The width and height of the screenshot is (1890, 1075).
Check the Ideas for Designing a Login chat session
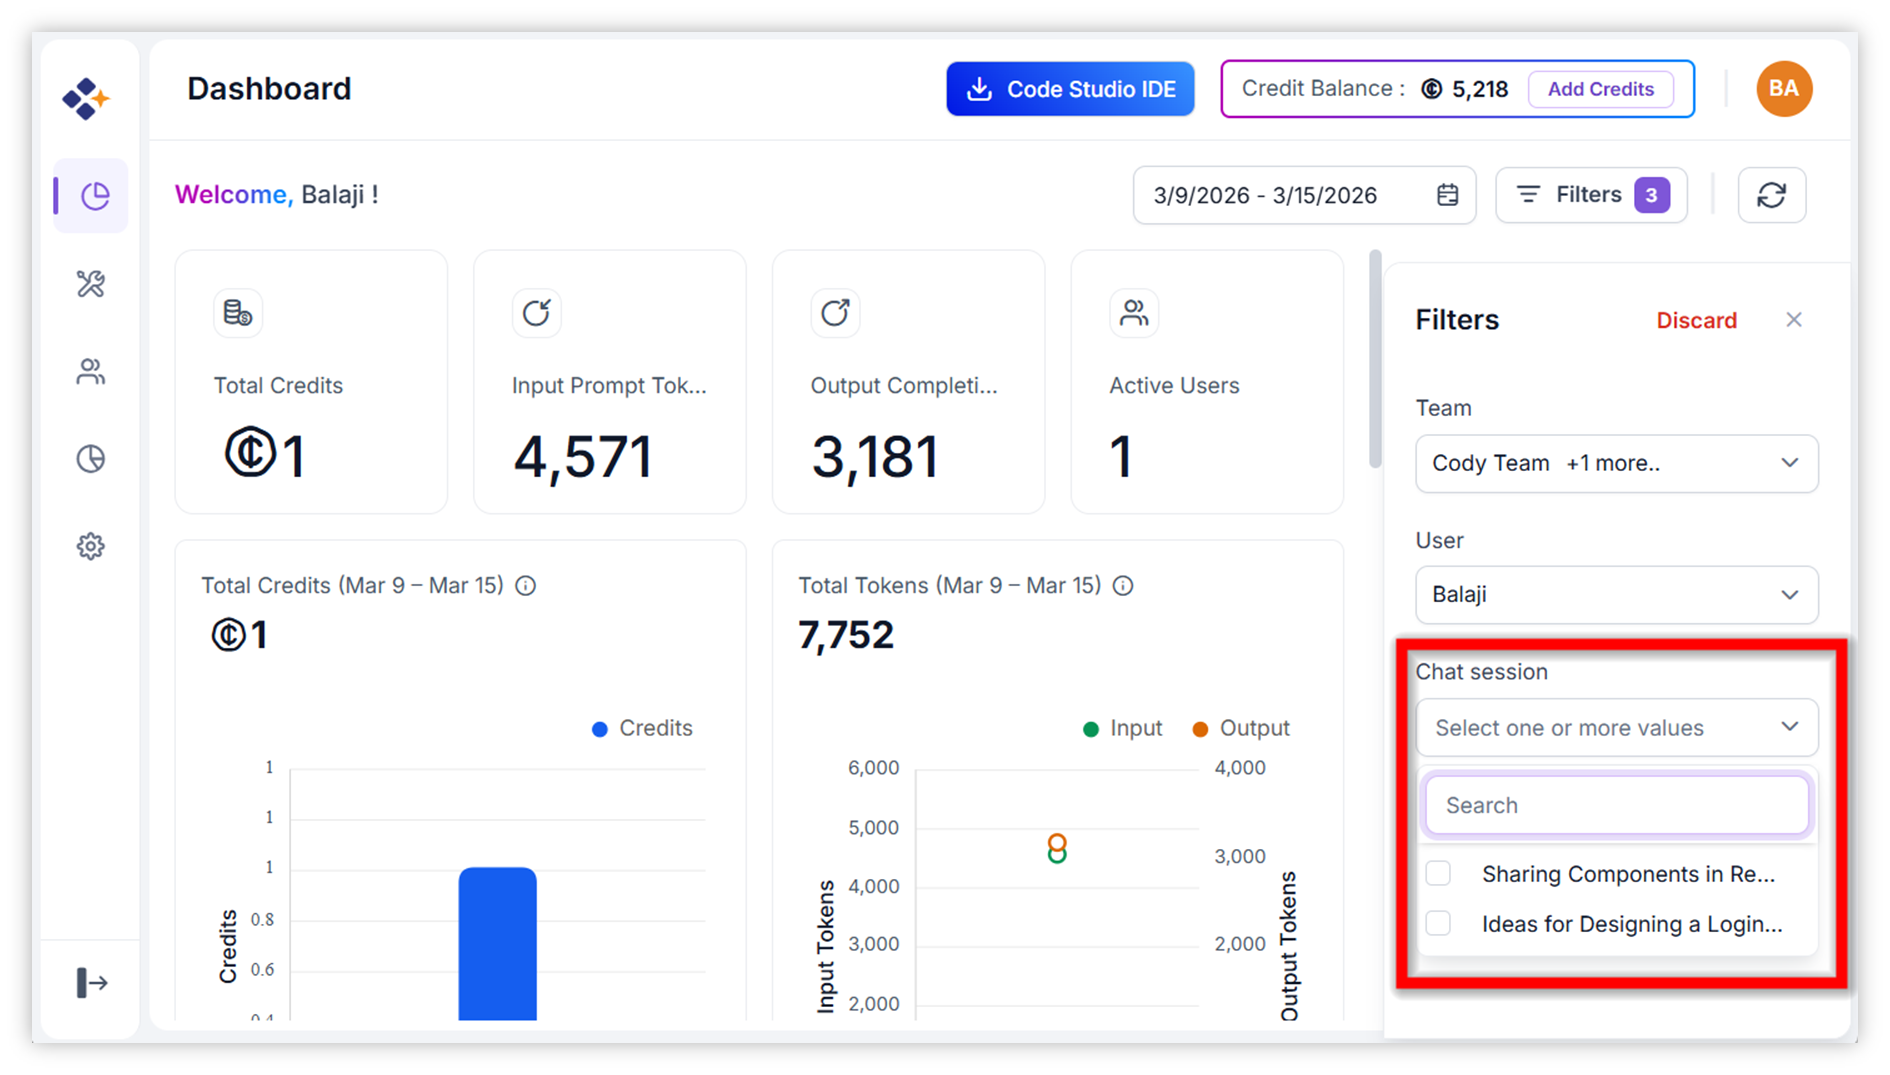[1438, 923]
